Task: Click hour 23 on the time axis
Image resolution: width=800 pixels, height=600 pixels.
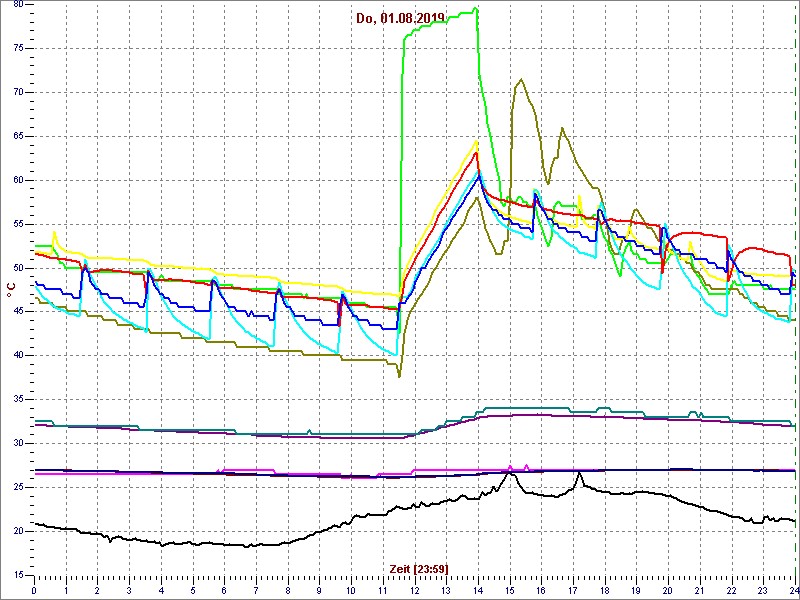Action: pyautogui.click(x=763, y=590)
